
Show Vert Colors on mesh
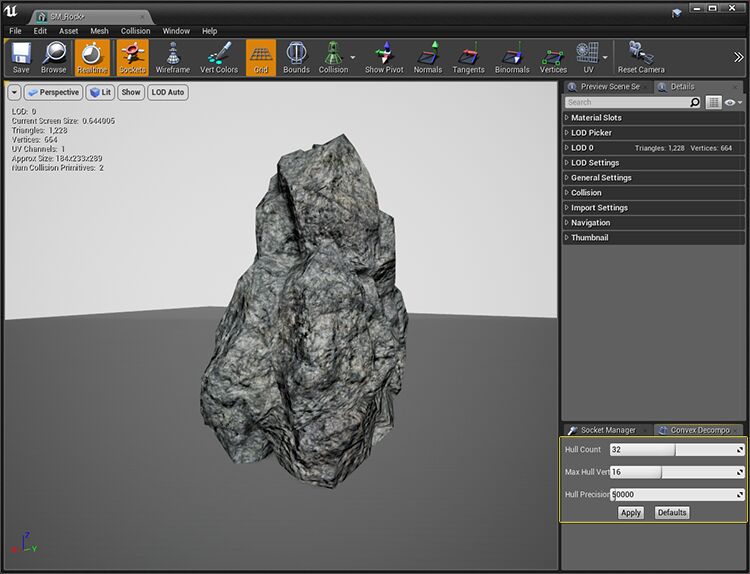219,57
